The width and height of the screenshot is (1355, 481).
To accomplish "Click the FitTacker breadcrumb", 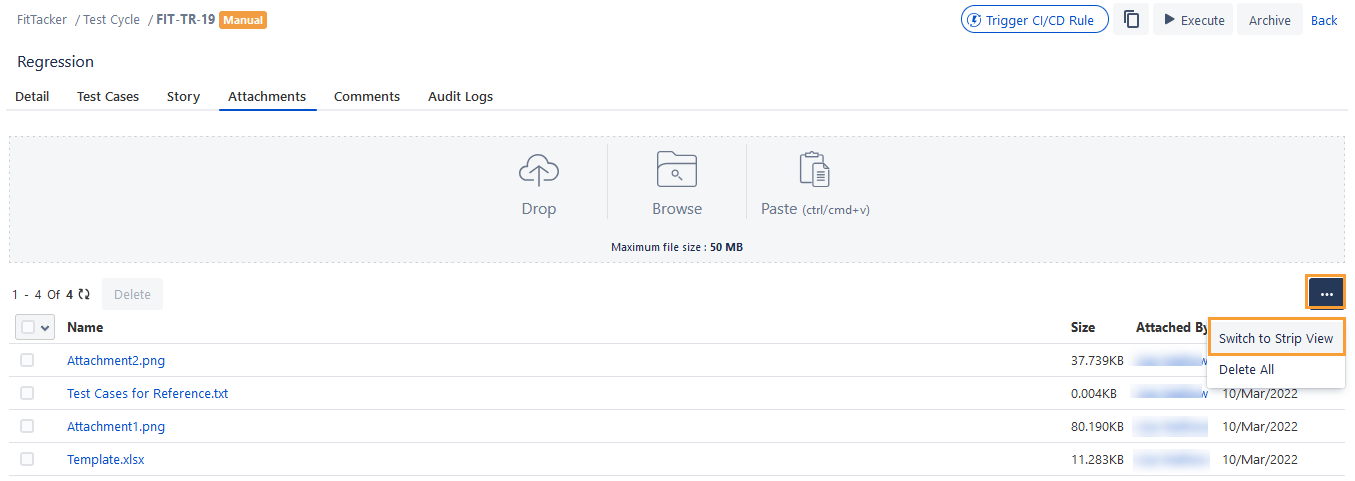I will coord(42,19).
